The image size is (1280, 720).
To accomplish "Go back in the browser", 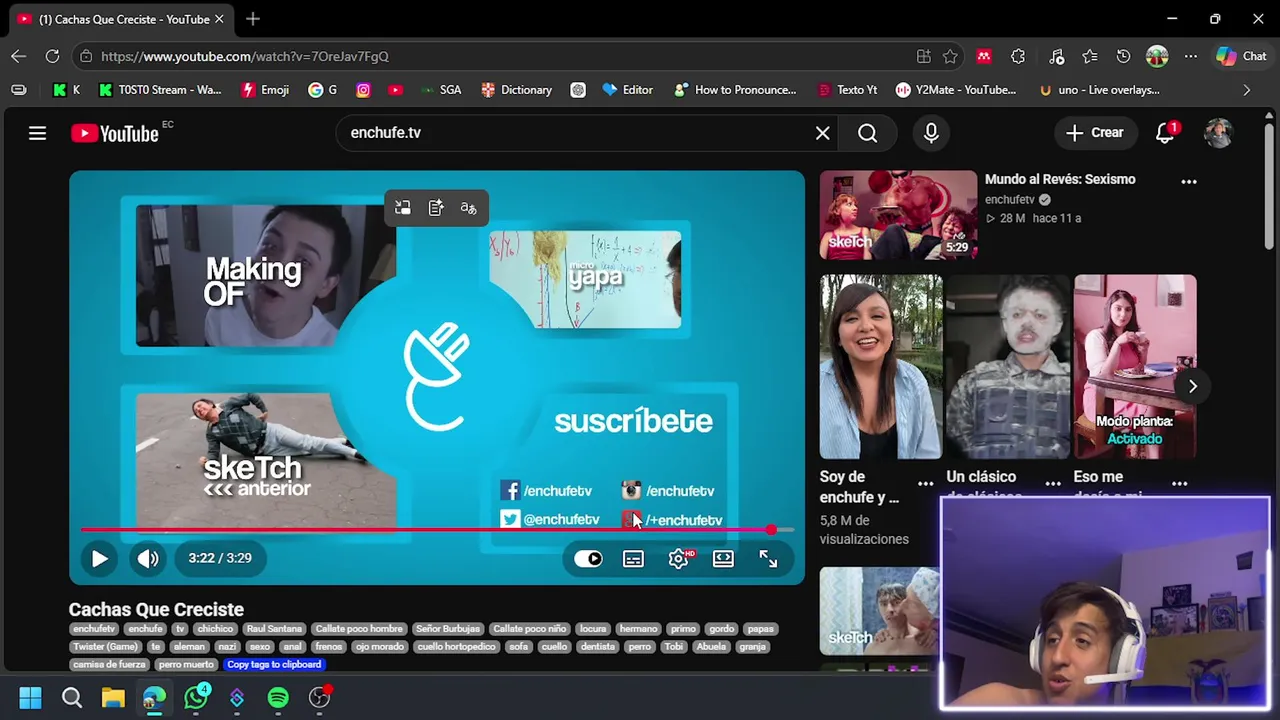I will [x=19, y=56].
